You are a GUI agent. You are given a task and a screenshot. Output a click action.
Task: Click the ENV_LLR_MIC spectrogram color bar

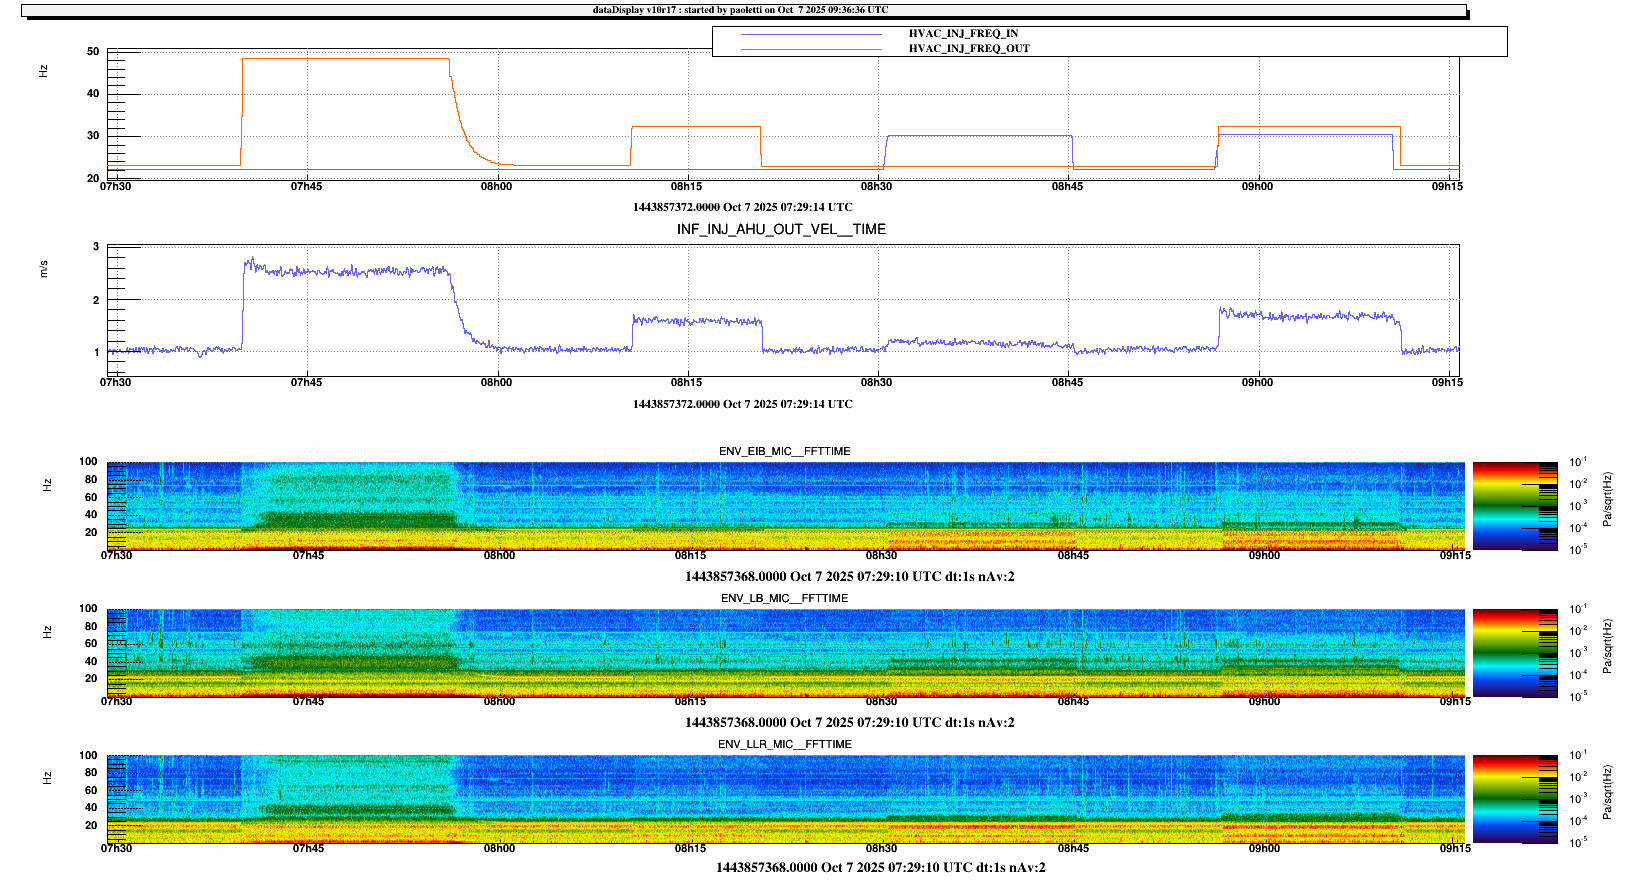tap(1514, 799)
